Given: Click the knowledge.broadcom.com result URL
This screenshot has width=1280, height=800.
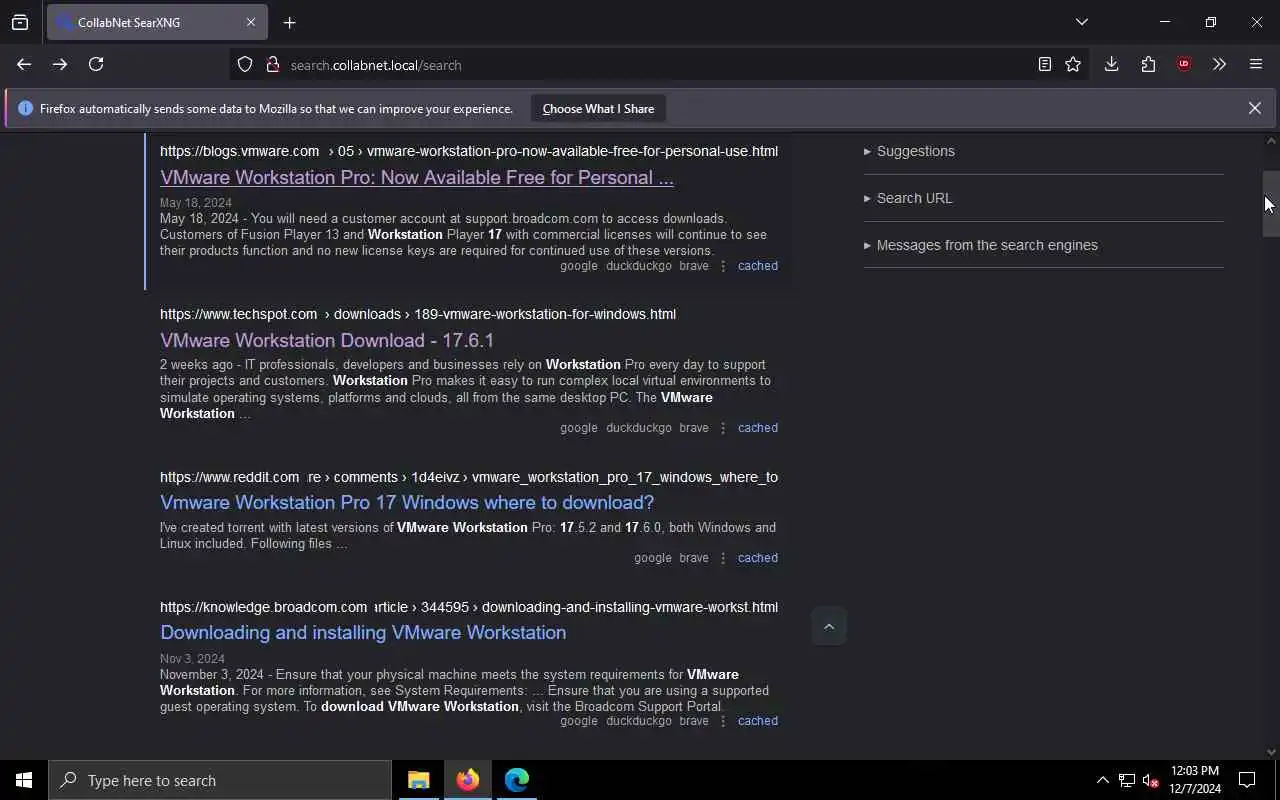Looking at the screenshot, I should pyautogui.click(x=469, y=607).
